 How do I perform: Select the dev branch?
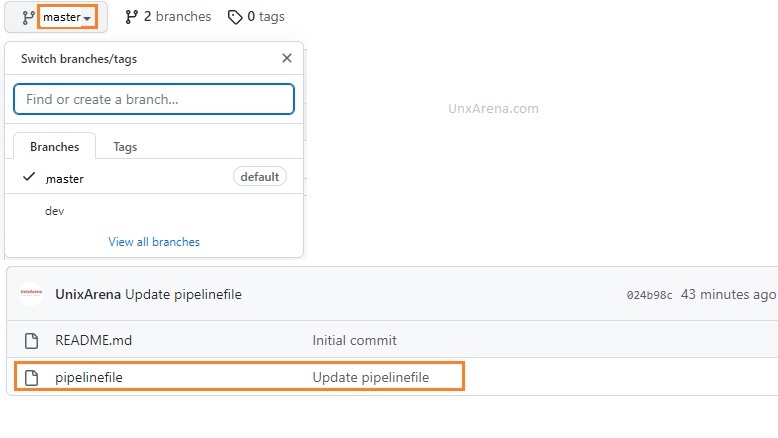tap(154, 211)
